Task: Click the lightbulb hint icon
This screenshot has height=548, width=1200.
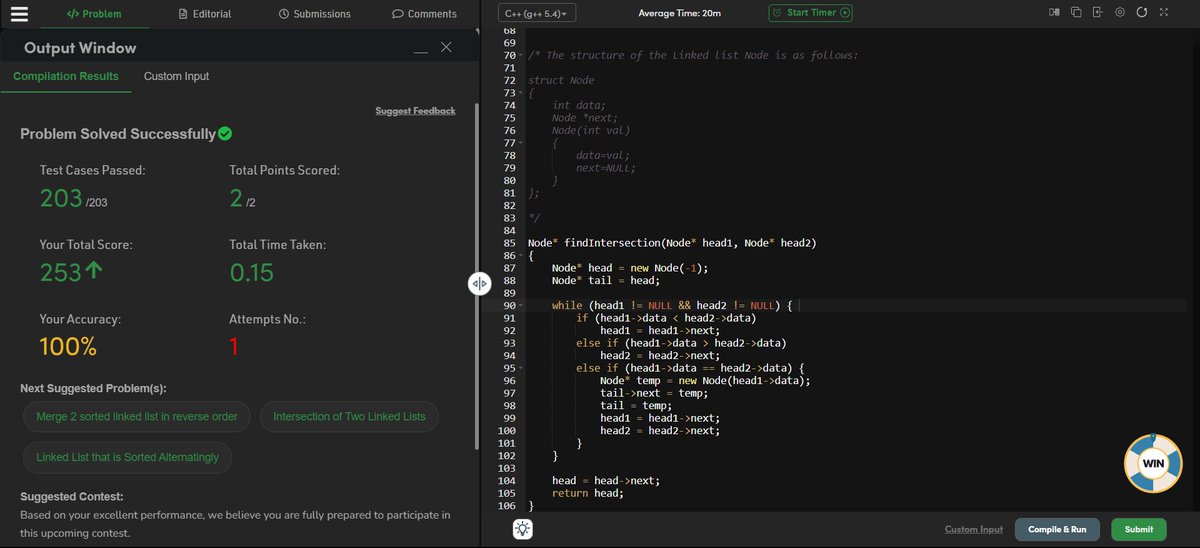Action: click(522, 530)
